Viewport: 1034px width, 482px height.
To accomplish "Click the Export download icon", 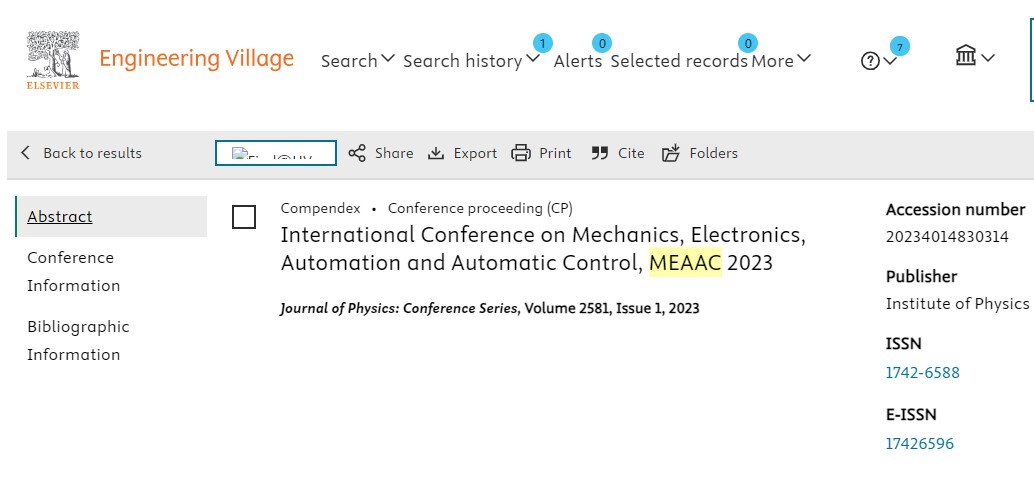I will coord(436,153).
